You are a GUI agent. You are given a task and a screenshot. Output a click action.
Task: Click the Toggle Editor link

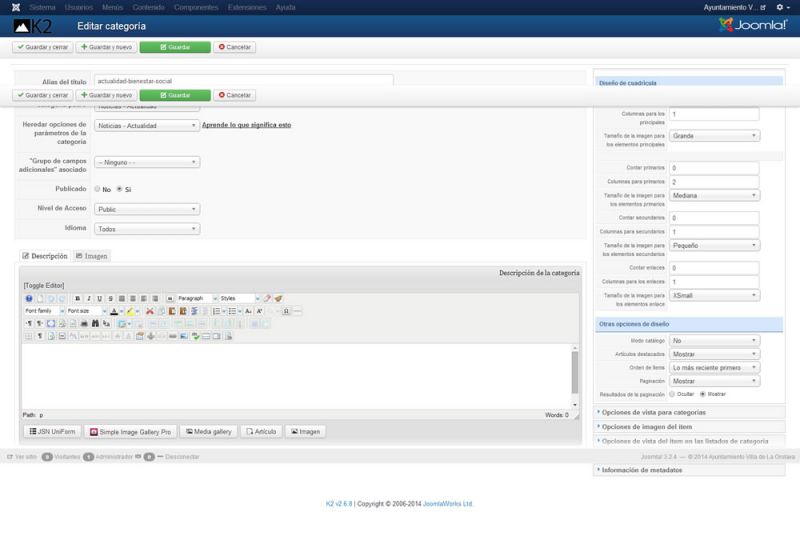click(44, 285)
